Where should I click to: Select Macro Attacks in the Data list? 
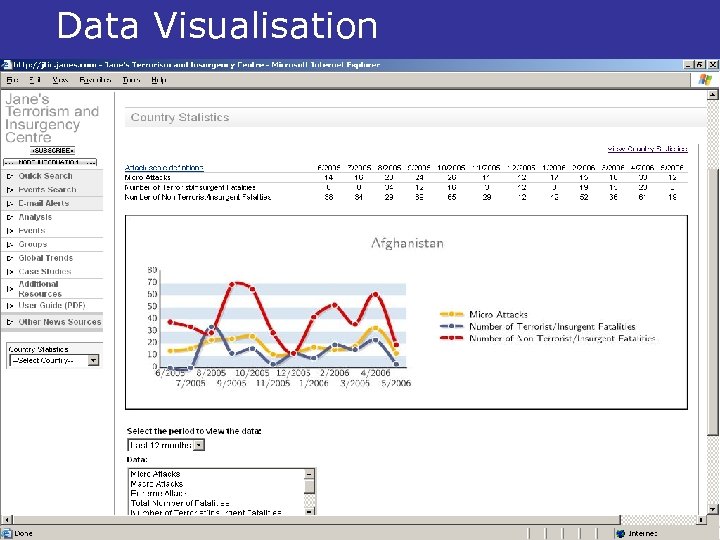pos(157,484)
